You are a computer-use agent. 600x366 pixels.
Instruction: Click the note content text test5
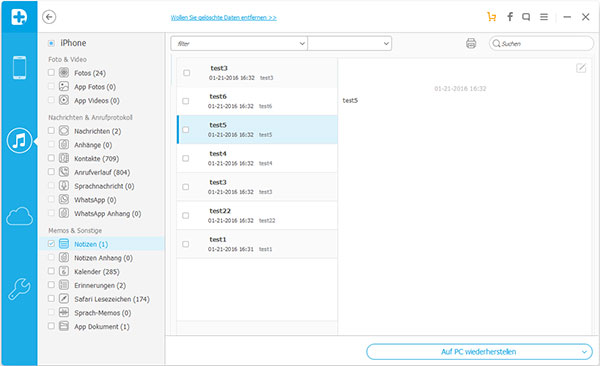click(x=350, y=100)
